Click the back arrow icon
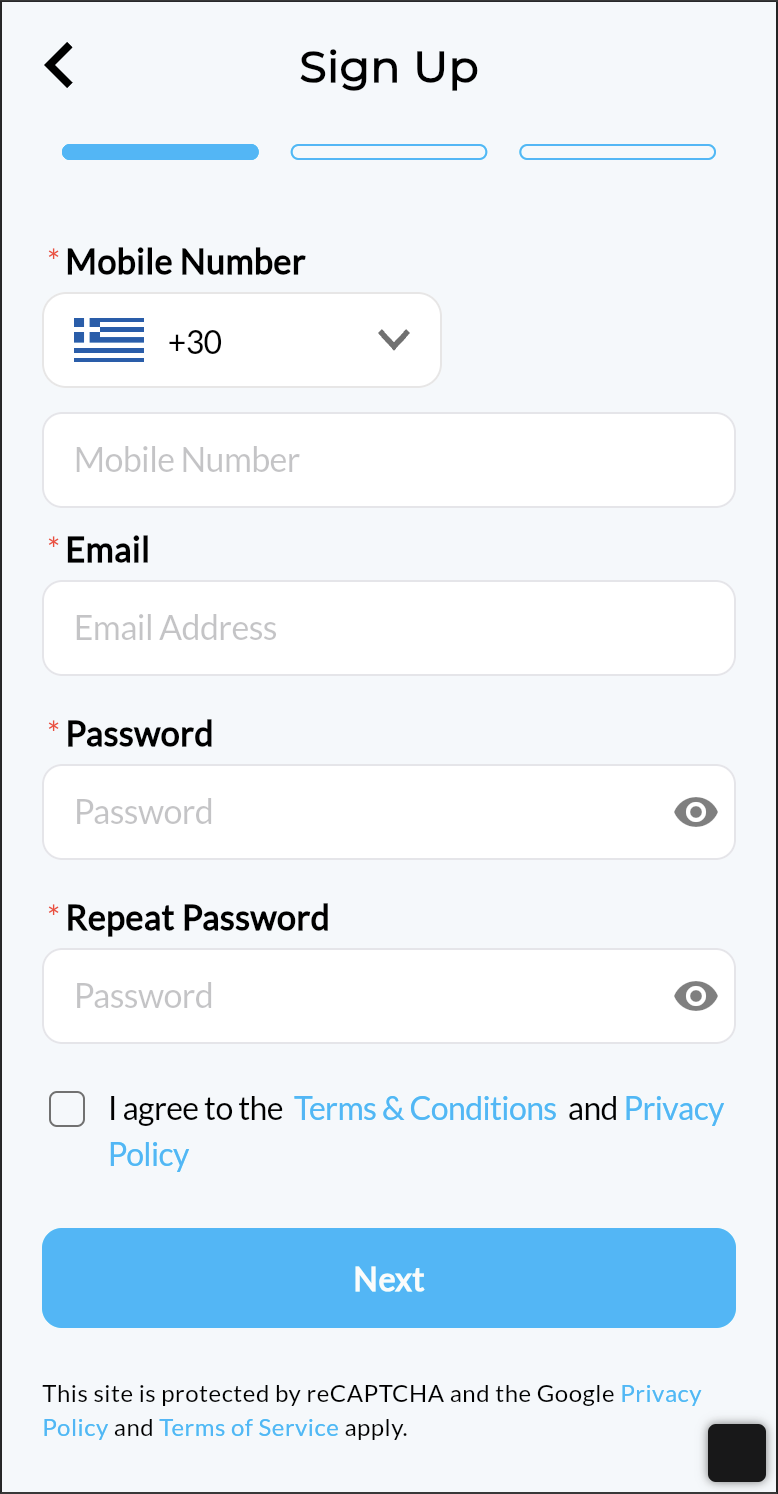 [x=60, y=66]
